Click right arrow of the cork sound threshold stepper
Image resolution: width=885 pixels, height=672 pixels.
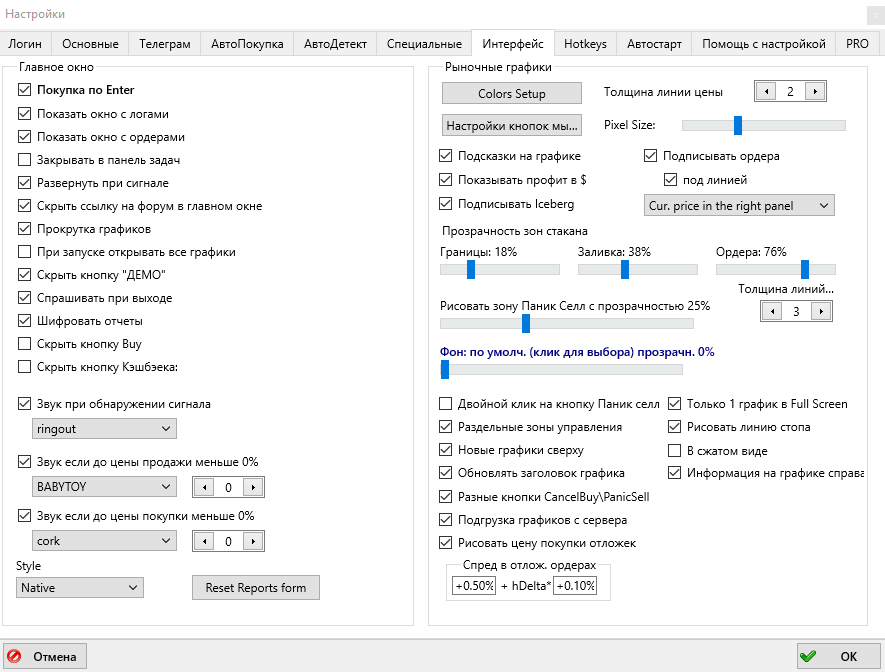click(253, 541)
